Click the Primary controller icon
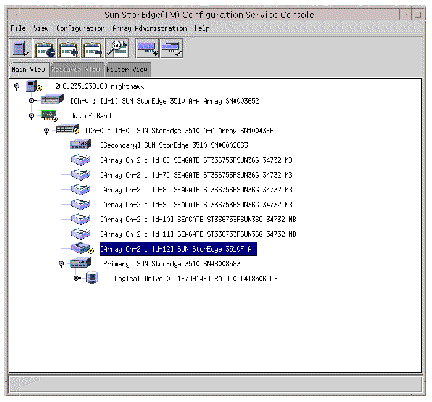The width and height of the screenshot is (432, 402). click(80, 263)
